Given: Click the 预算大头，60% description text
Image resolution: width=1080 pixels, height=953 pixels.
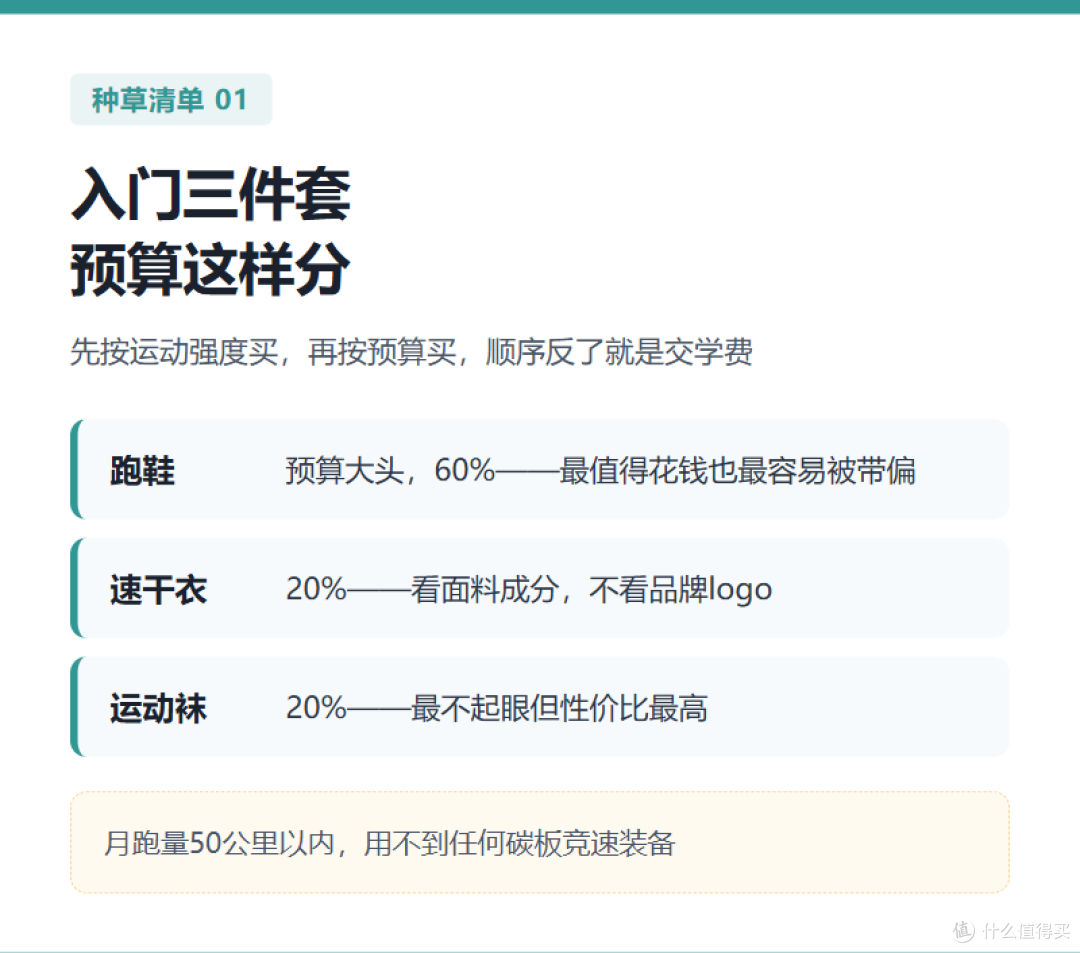Looking at the screenshot, I should pyautogui.click(x=601, y=471).
